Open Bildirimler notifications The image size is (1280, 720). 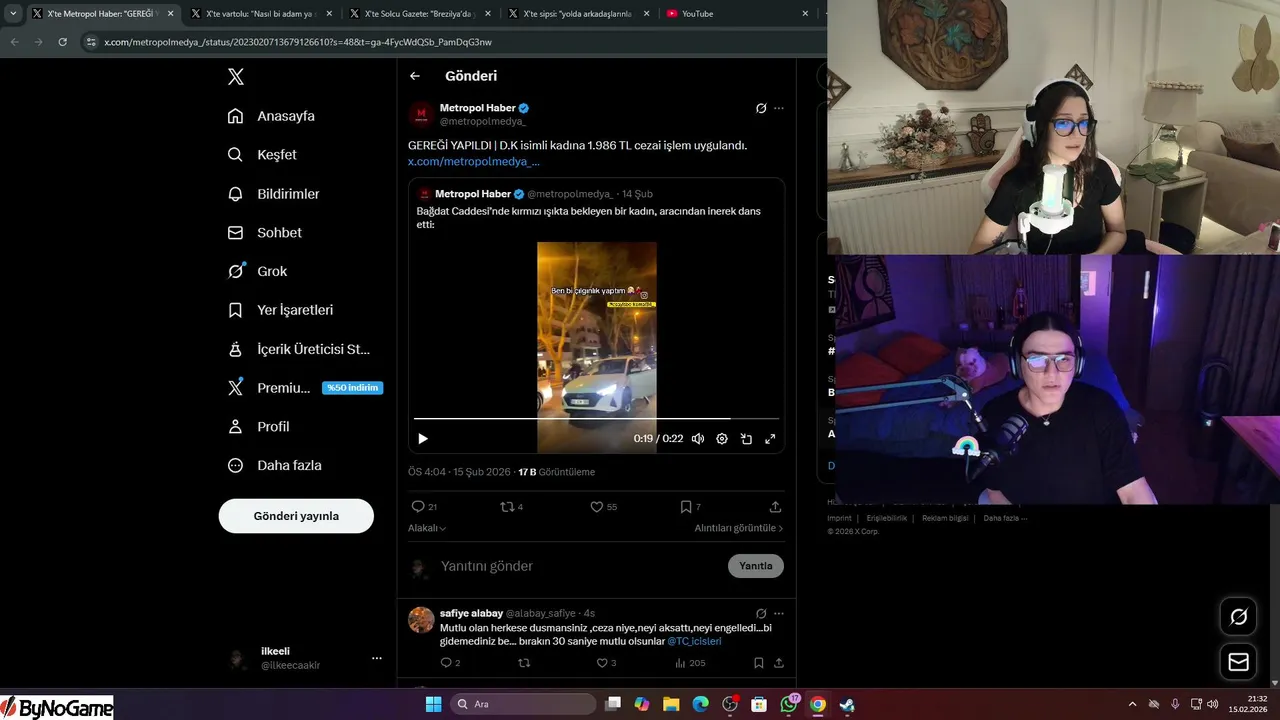tap(273, 194)
